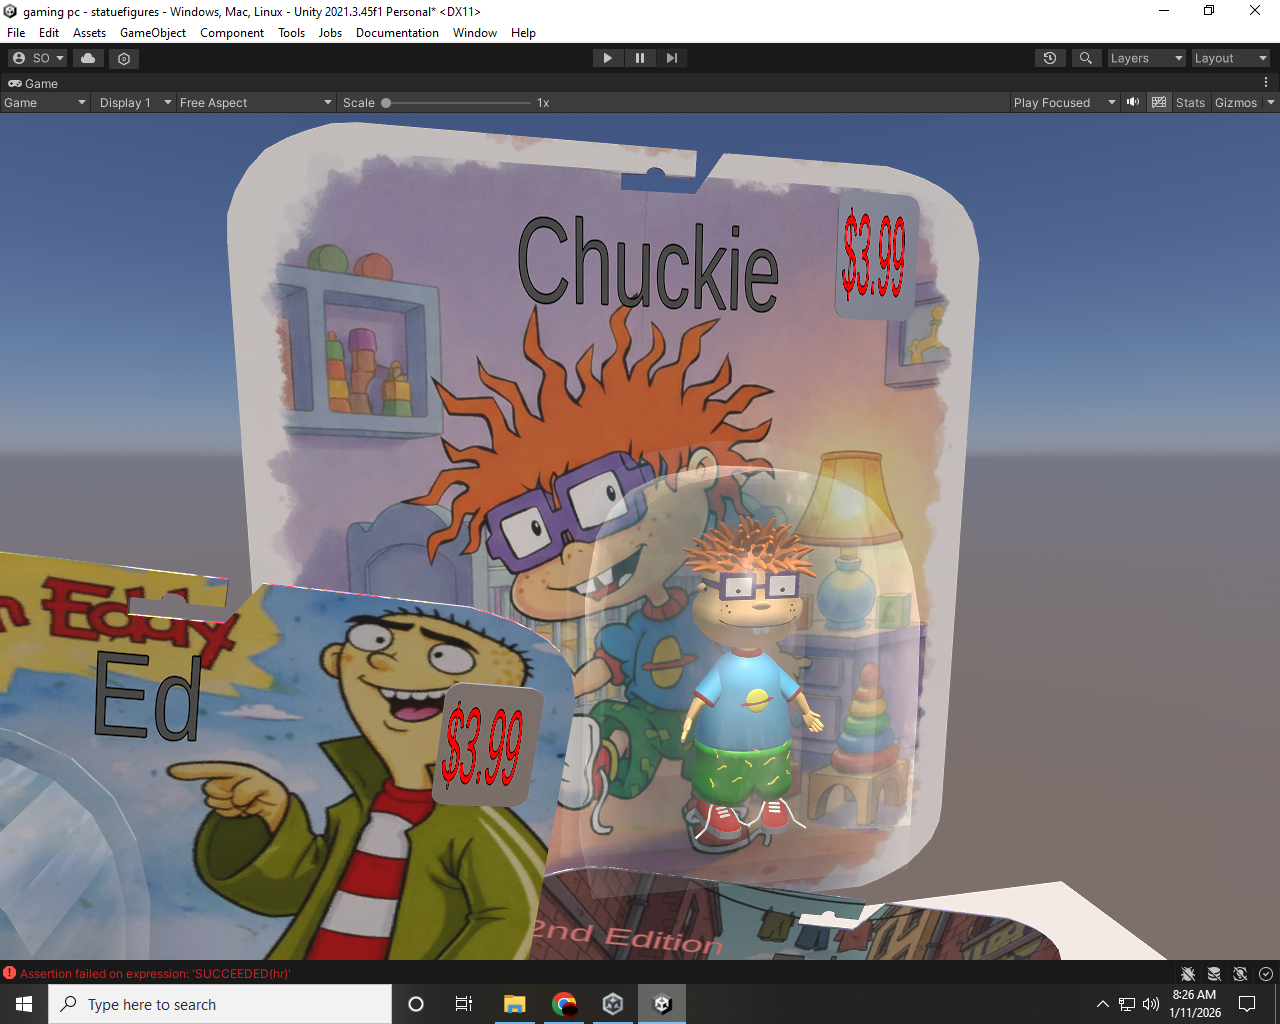Open the Play Focused dropdown
Screen dimensions: 1280x1024
(x=1064, y=102)
